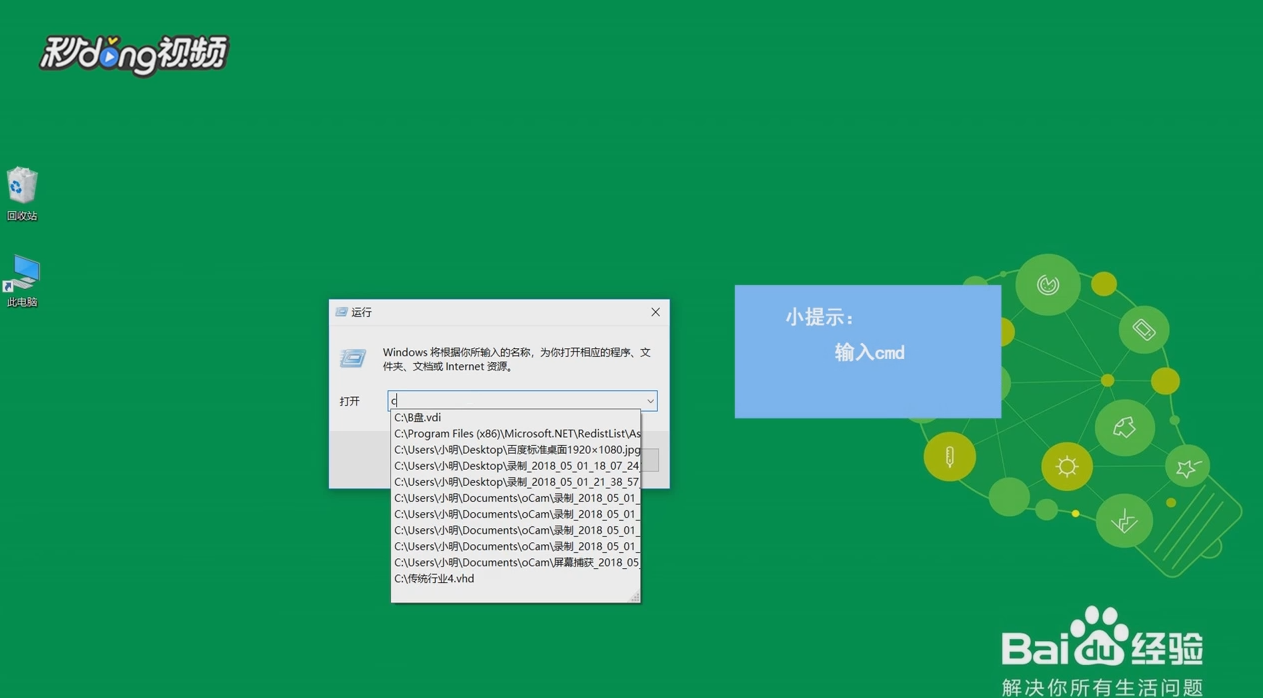Close the 运行 Run dialog
Viewport: 1263px width, 698px height.
point(655,312)
